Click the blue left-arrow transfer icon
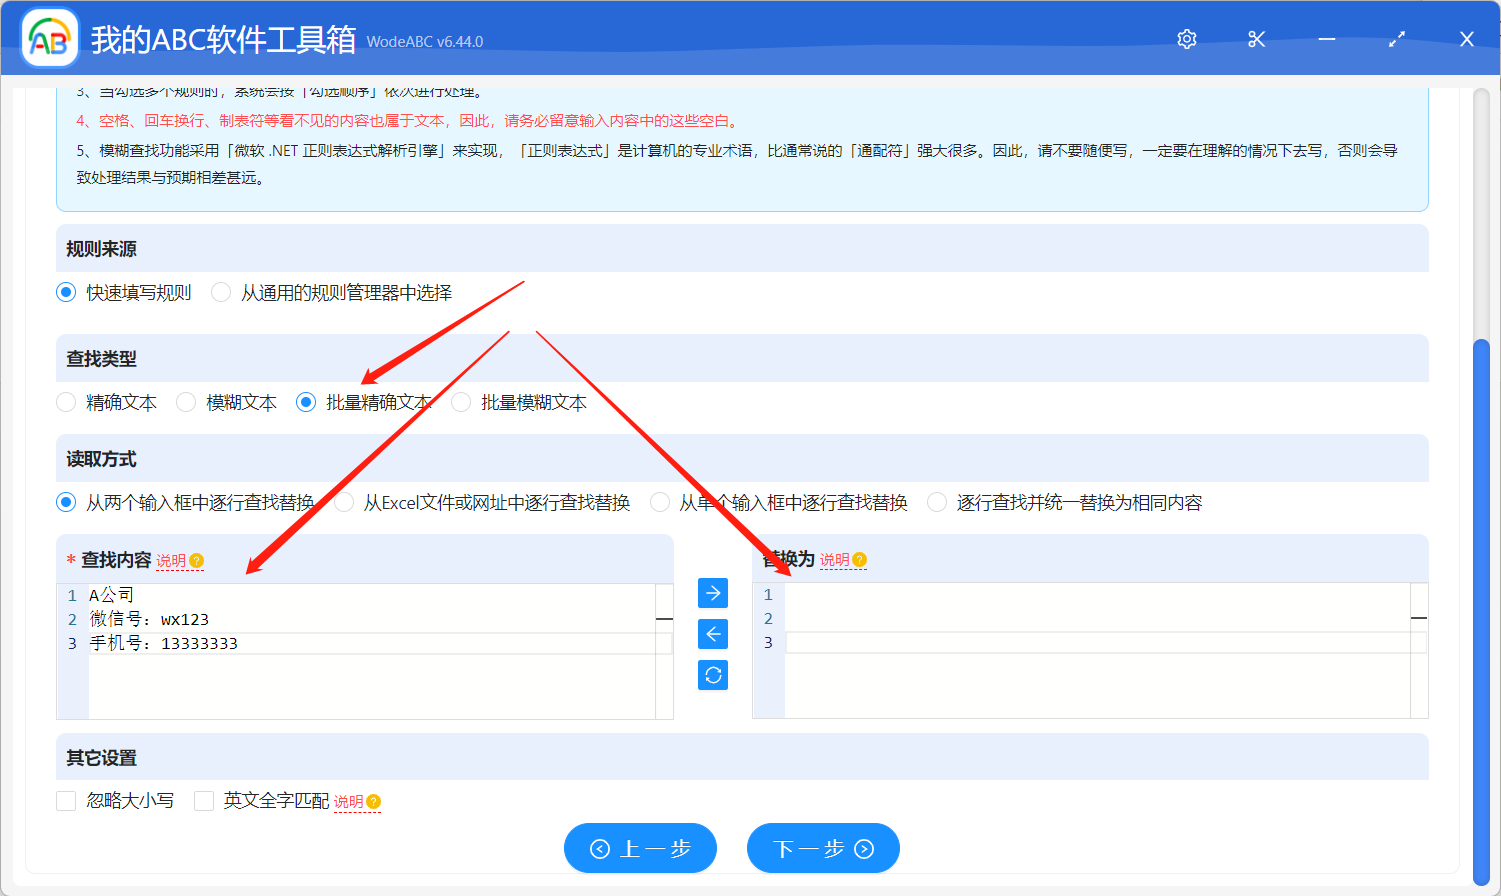1501x896 pixels. (712, 634)
